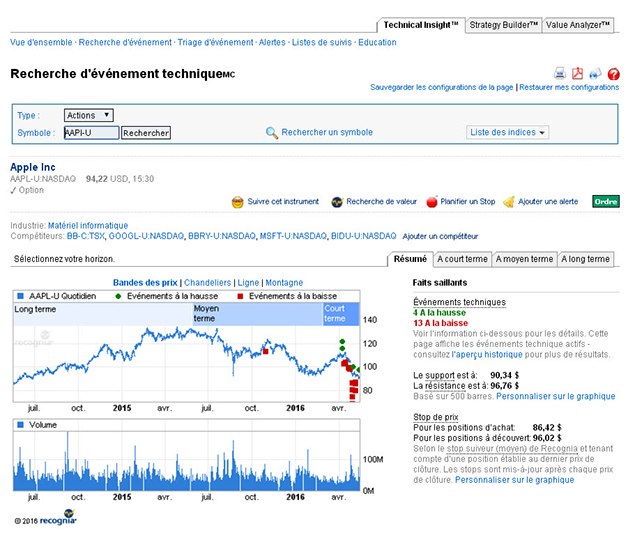Open competitor BB-C:TSX link
Screen dimensions: 635x533
(85, 236)
